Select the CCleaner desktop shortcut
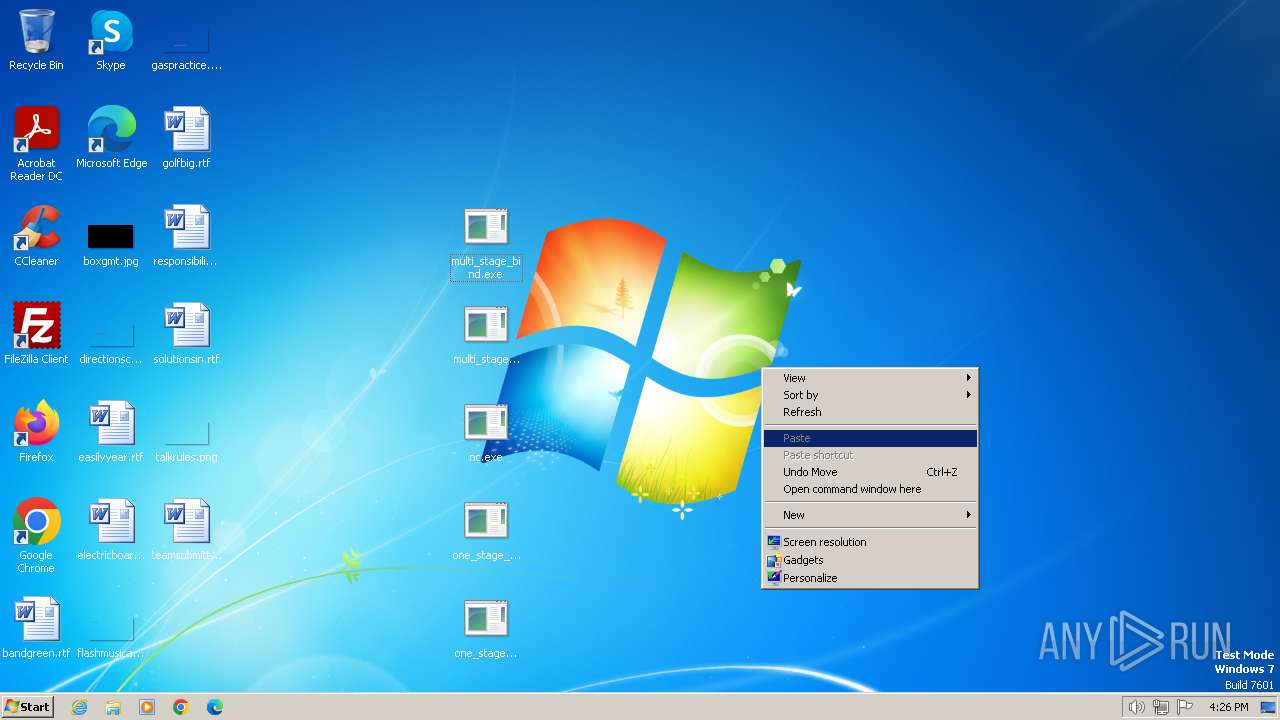Image resolution: width=1280 pixels, height=720 pixels. coord(36,236)
